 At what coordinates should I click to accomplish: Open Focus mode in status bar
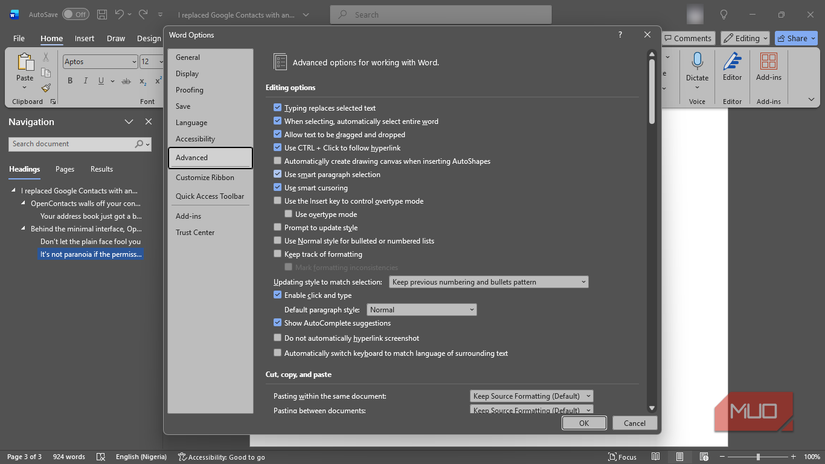pos(622,457)
